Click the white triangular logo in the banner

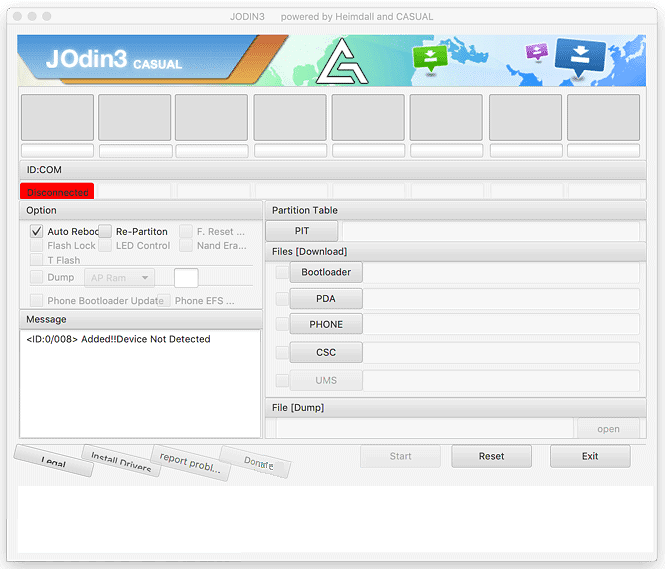coord(342,62)
